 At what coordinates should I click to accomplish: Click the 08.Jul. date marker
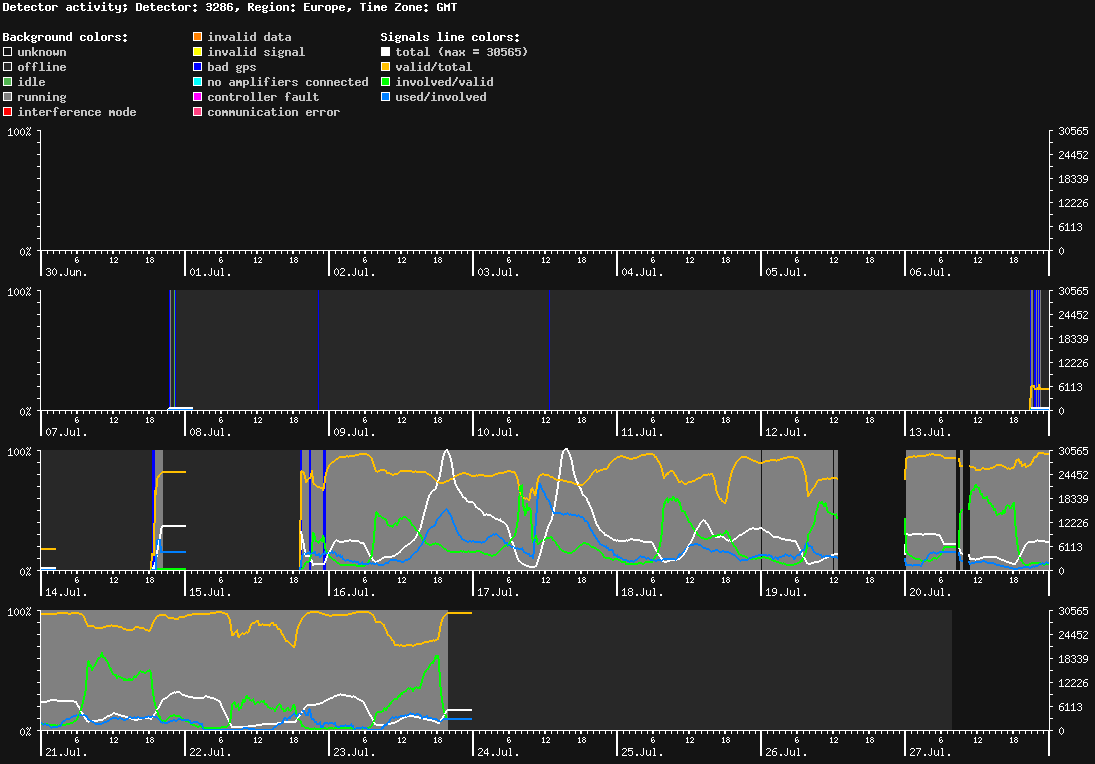coord(210,432)
